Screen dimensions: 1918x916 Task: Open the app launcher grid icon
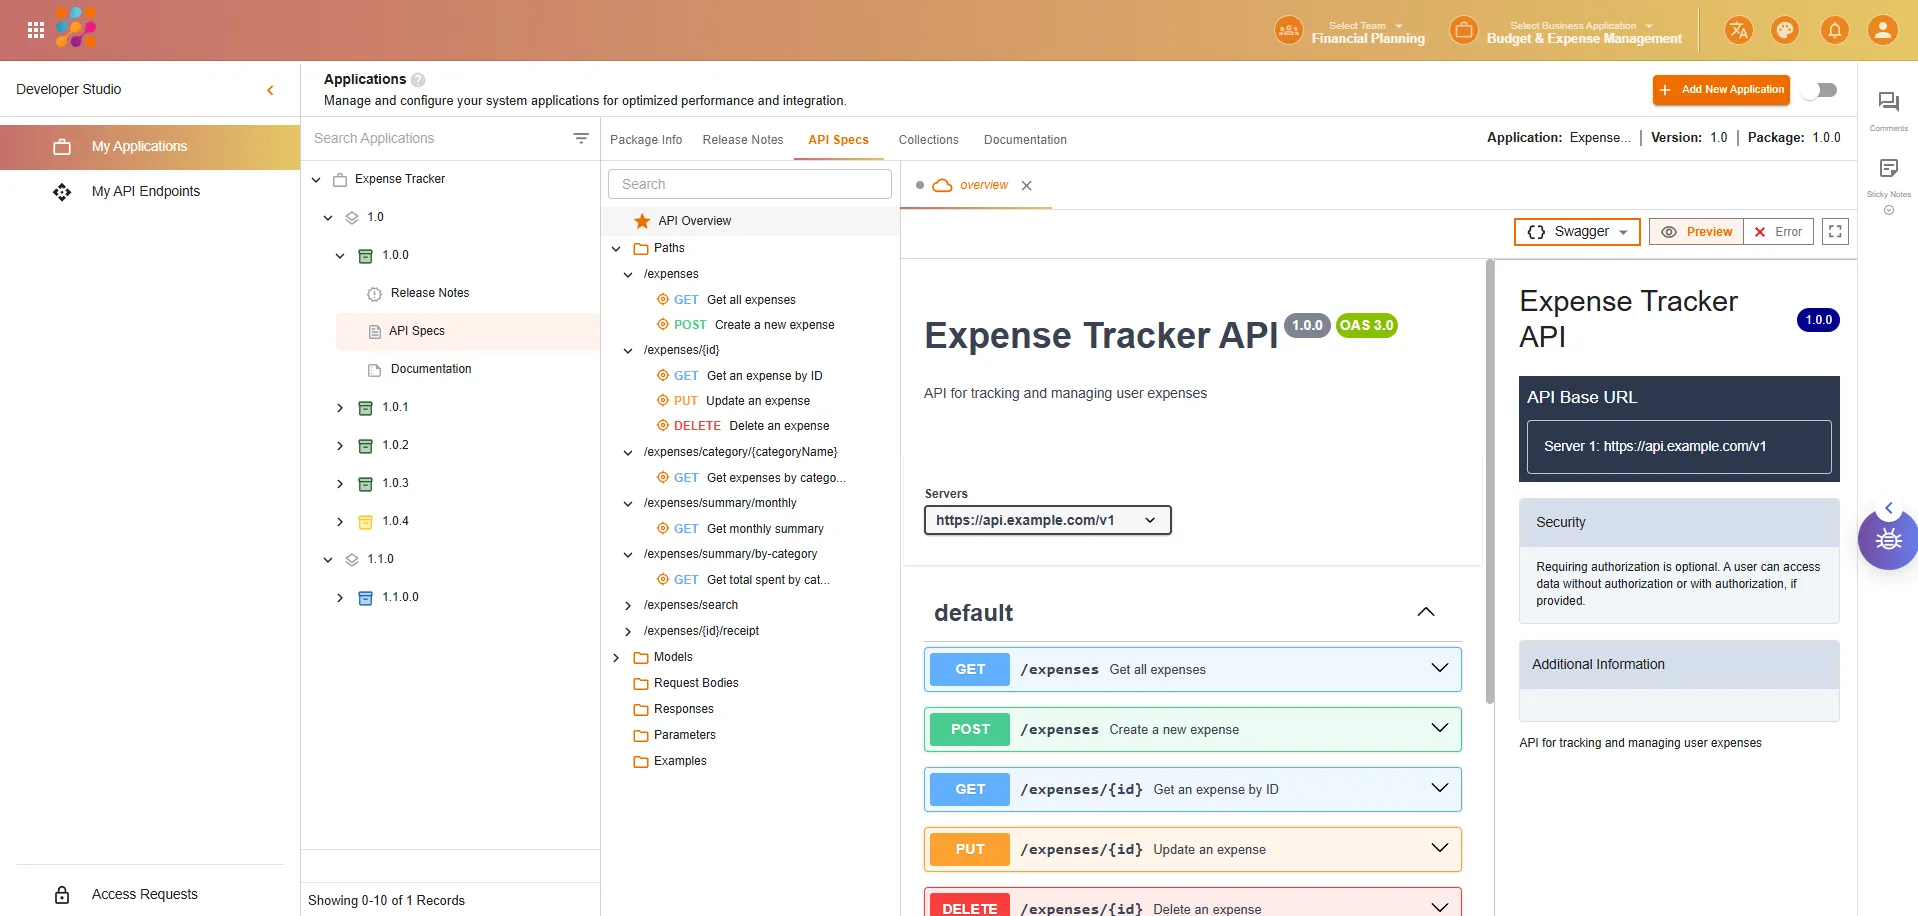(x=36, y=30)
